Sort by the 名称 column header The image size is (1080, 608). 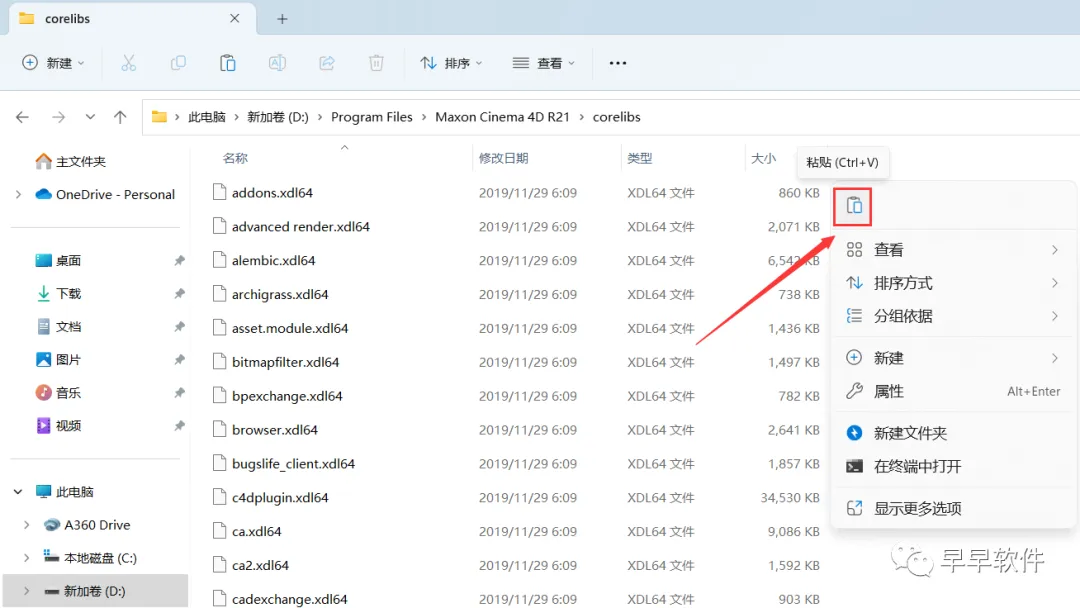[235, 158]
